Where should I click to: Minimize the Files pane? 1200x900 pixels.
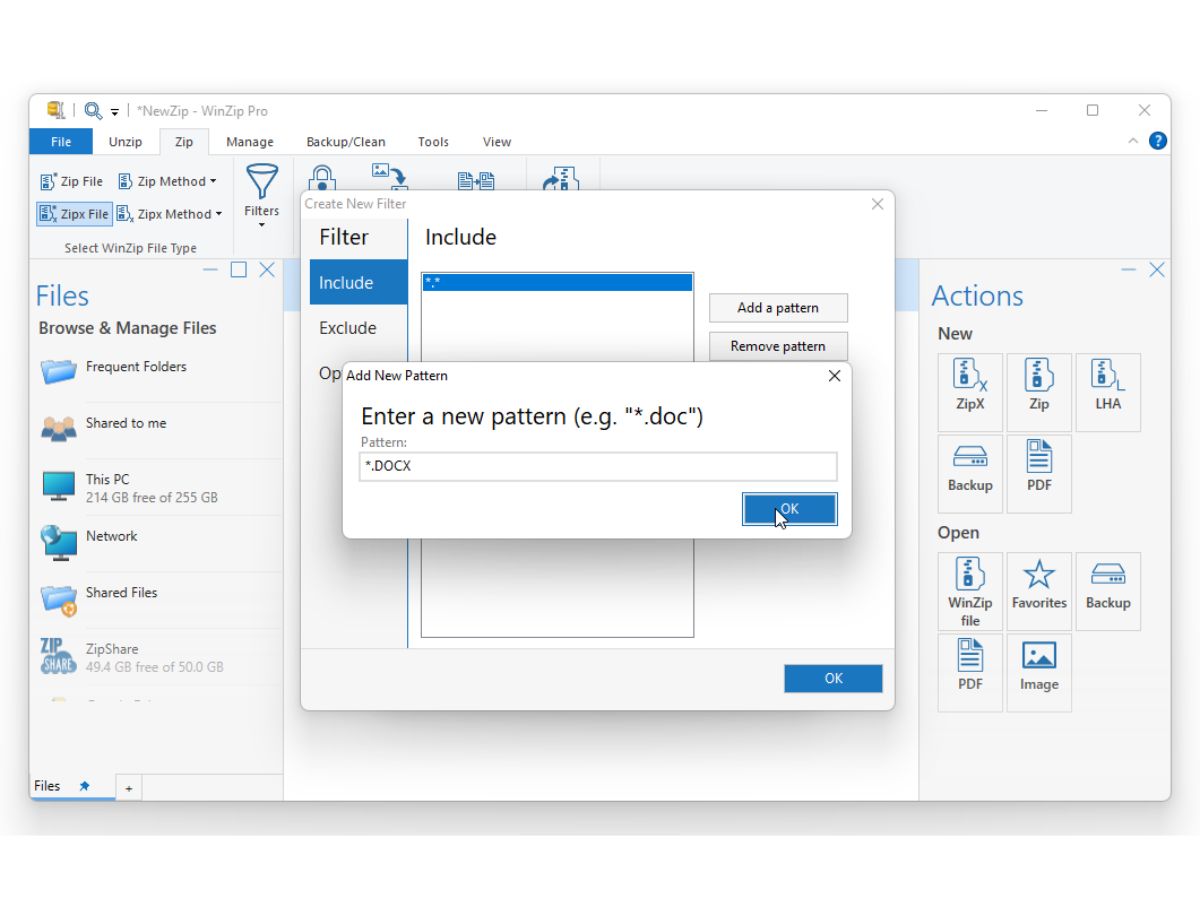[210, 270]
